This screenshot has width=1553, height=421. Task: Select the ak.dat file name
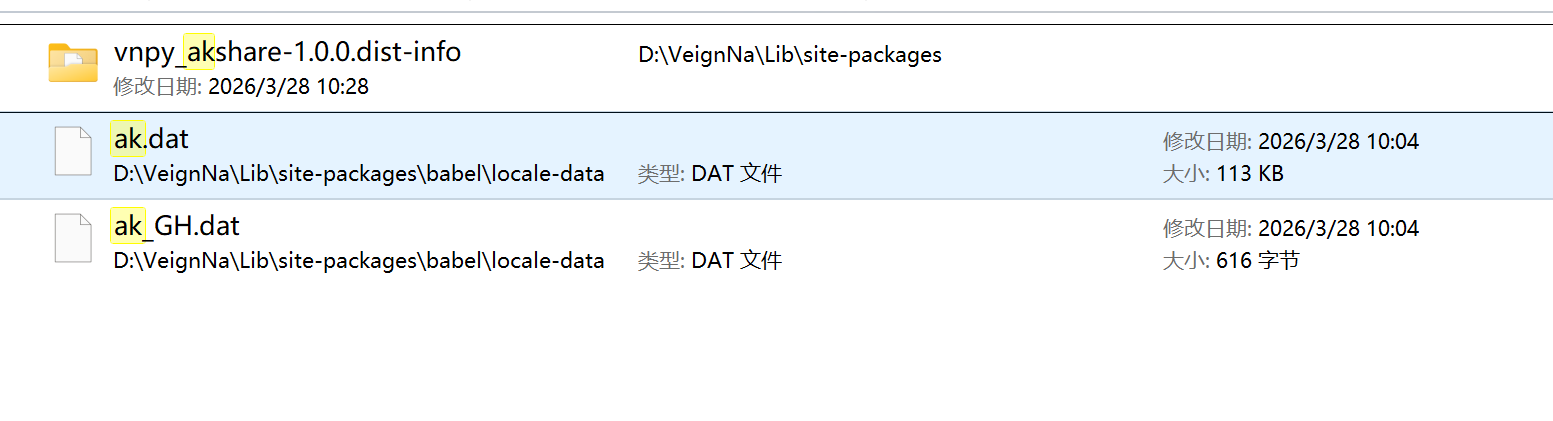pos(151,139)
